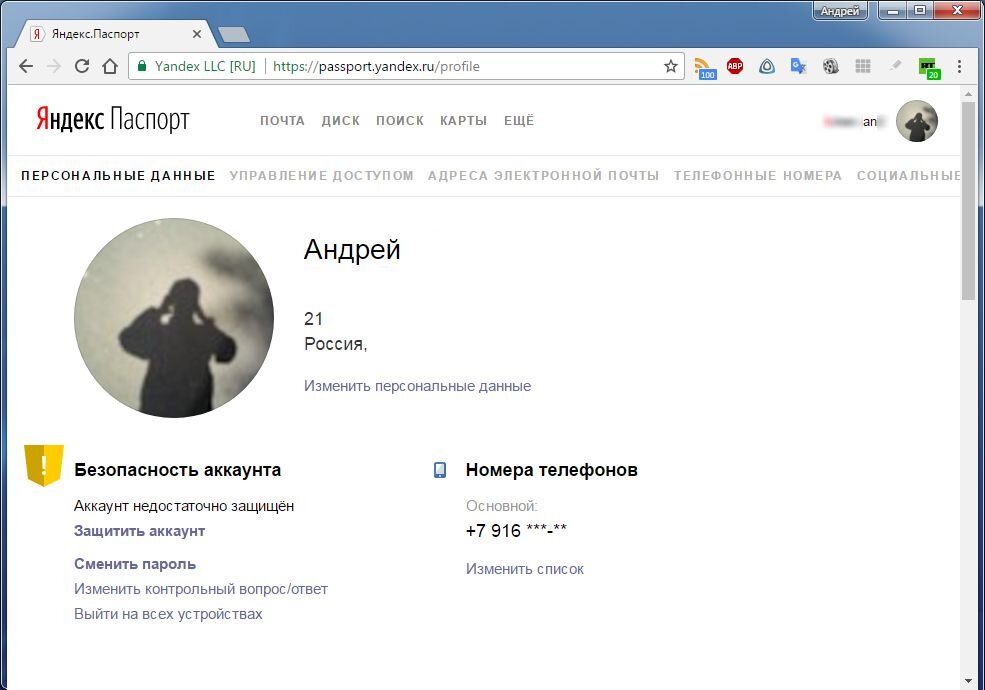The width and height of the screenshot is (985, 690).
Task: Click the Изменить персональные данные link
Action: [417, 386]
